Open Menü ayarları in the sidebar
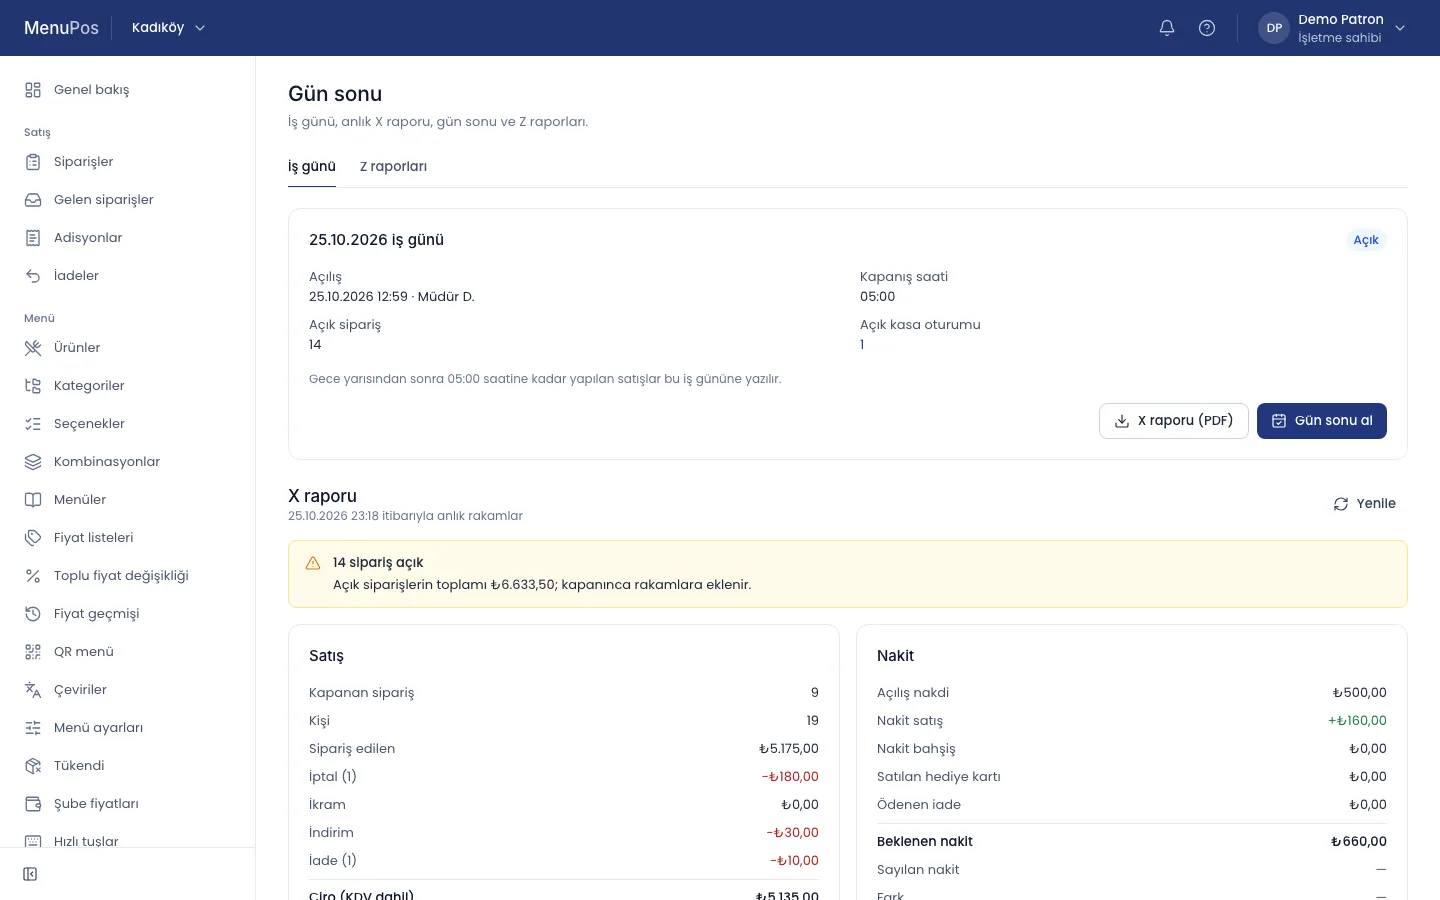The width and height of the screenshot is (1440, 900). 128,728
